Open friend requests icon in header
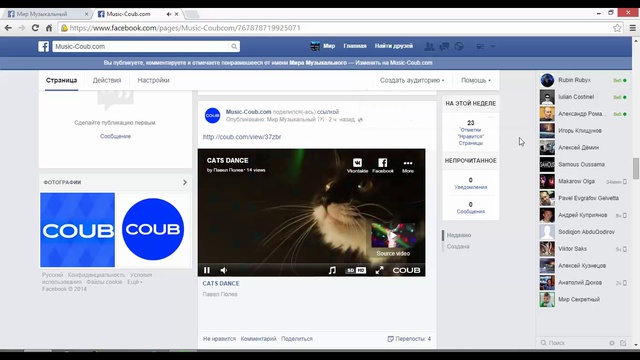Viewport: 640px width, 360px height. tap(429, 47)
